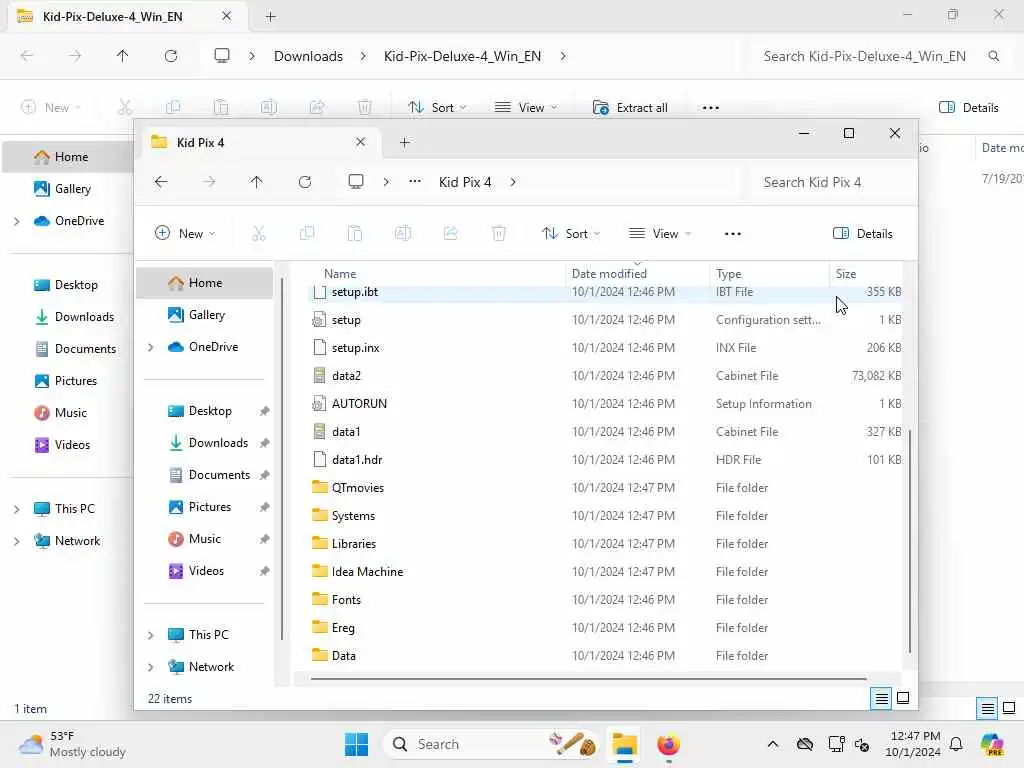The height and width of the screenshot is (768, 1024).
Task: Open the View dropdown in Kid Pix 4
Action: [660, 234]
